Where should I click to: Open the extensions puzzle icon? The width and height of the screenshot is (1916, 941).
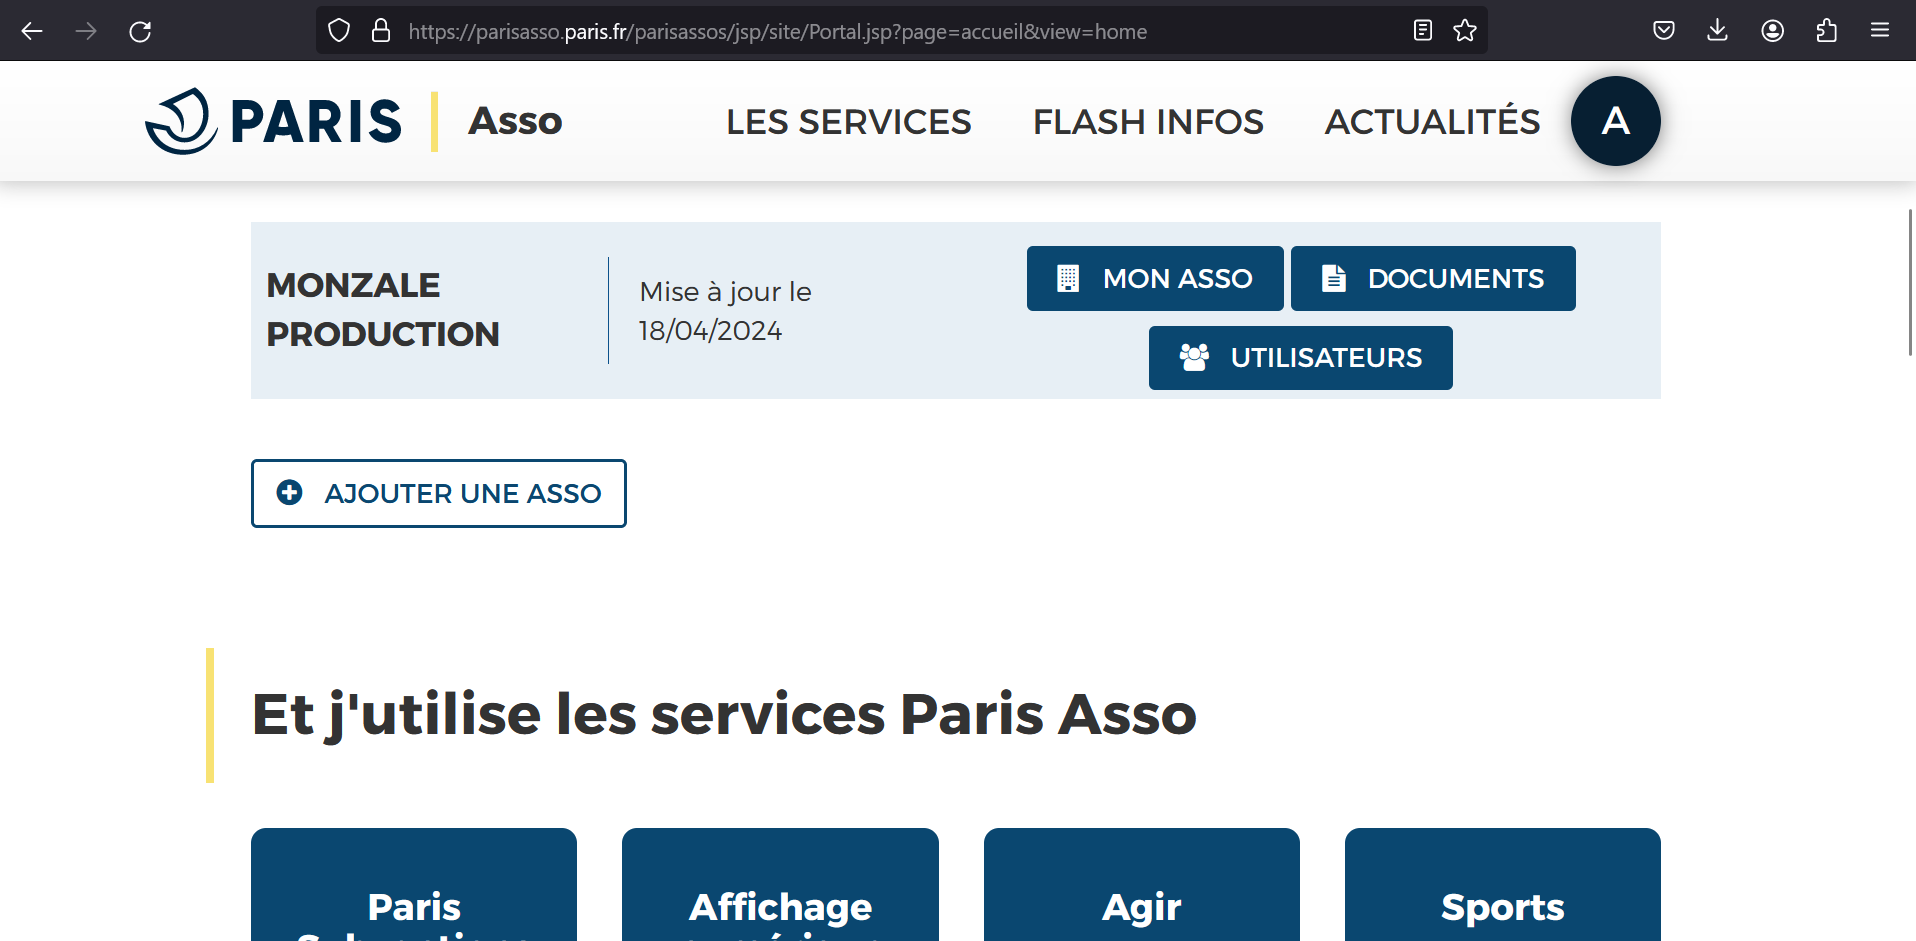1826,31
